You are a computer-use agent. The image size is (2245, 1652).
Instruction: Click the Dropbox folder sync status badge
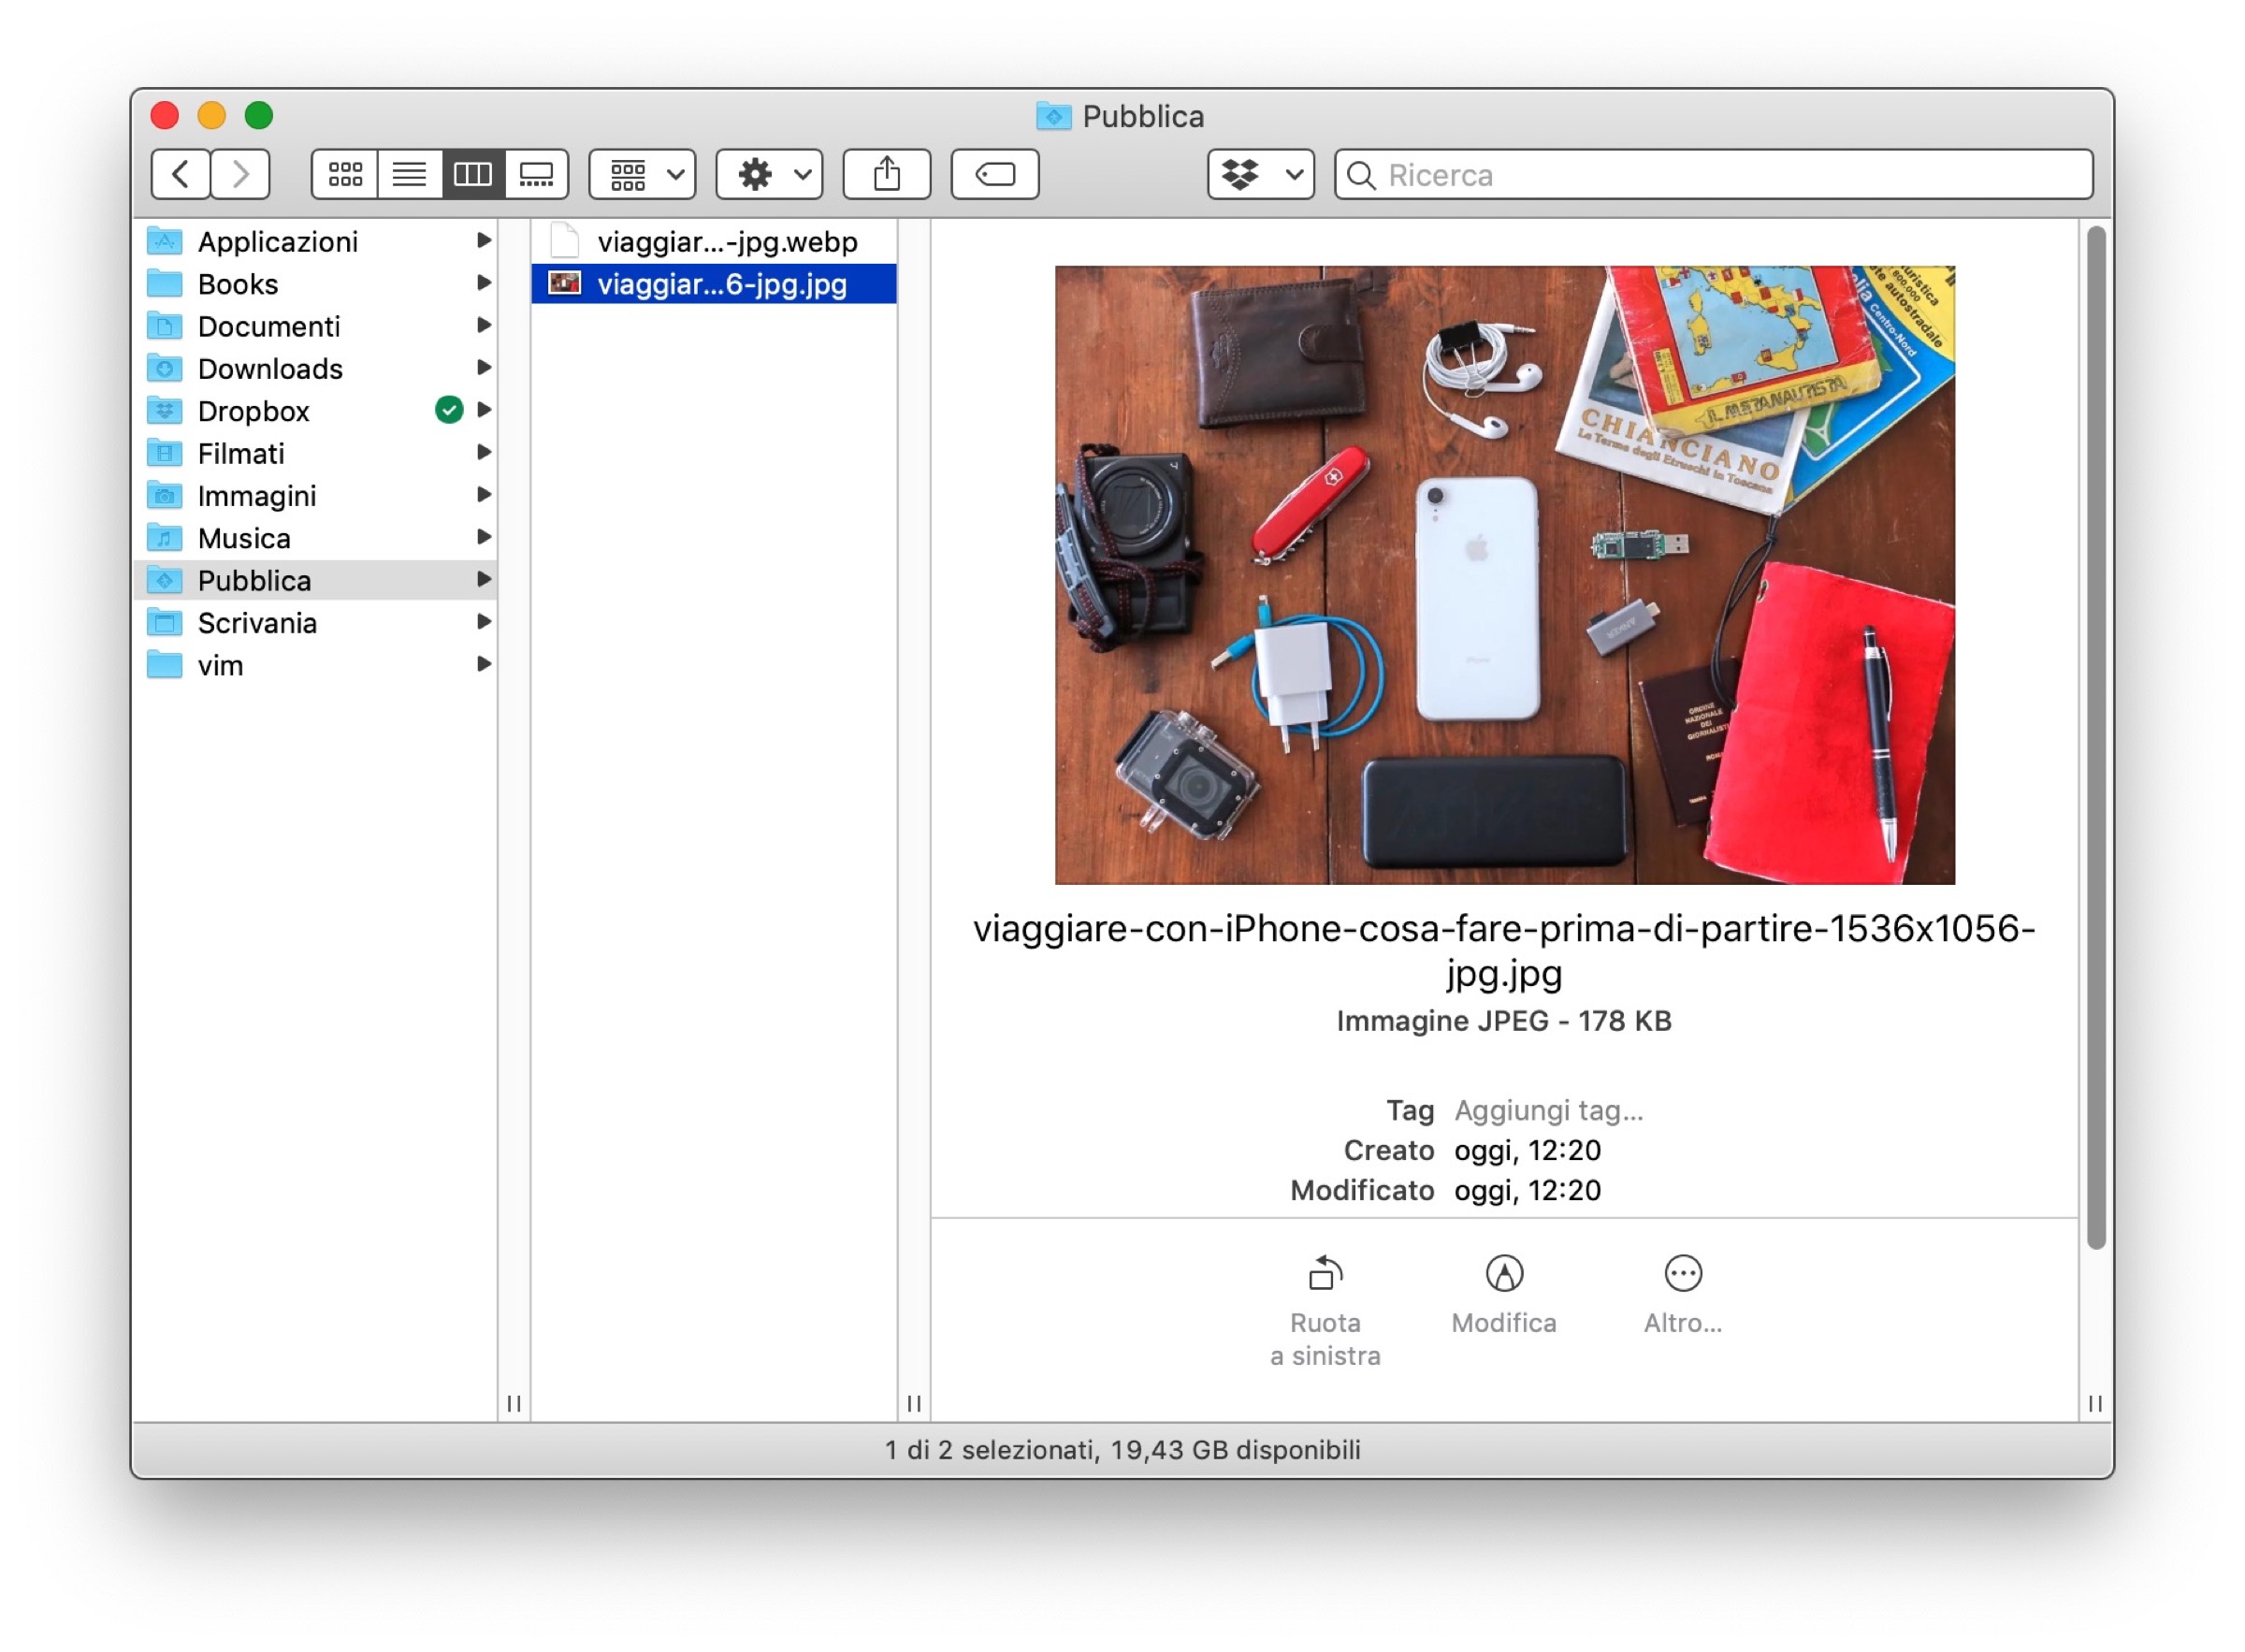pos(449,410)
